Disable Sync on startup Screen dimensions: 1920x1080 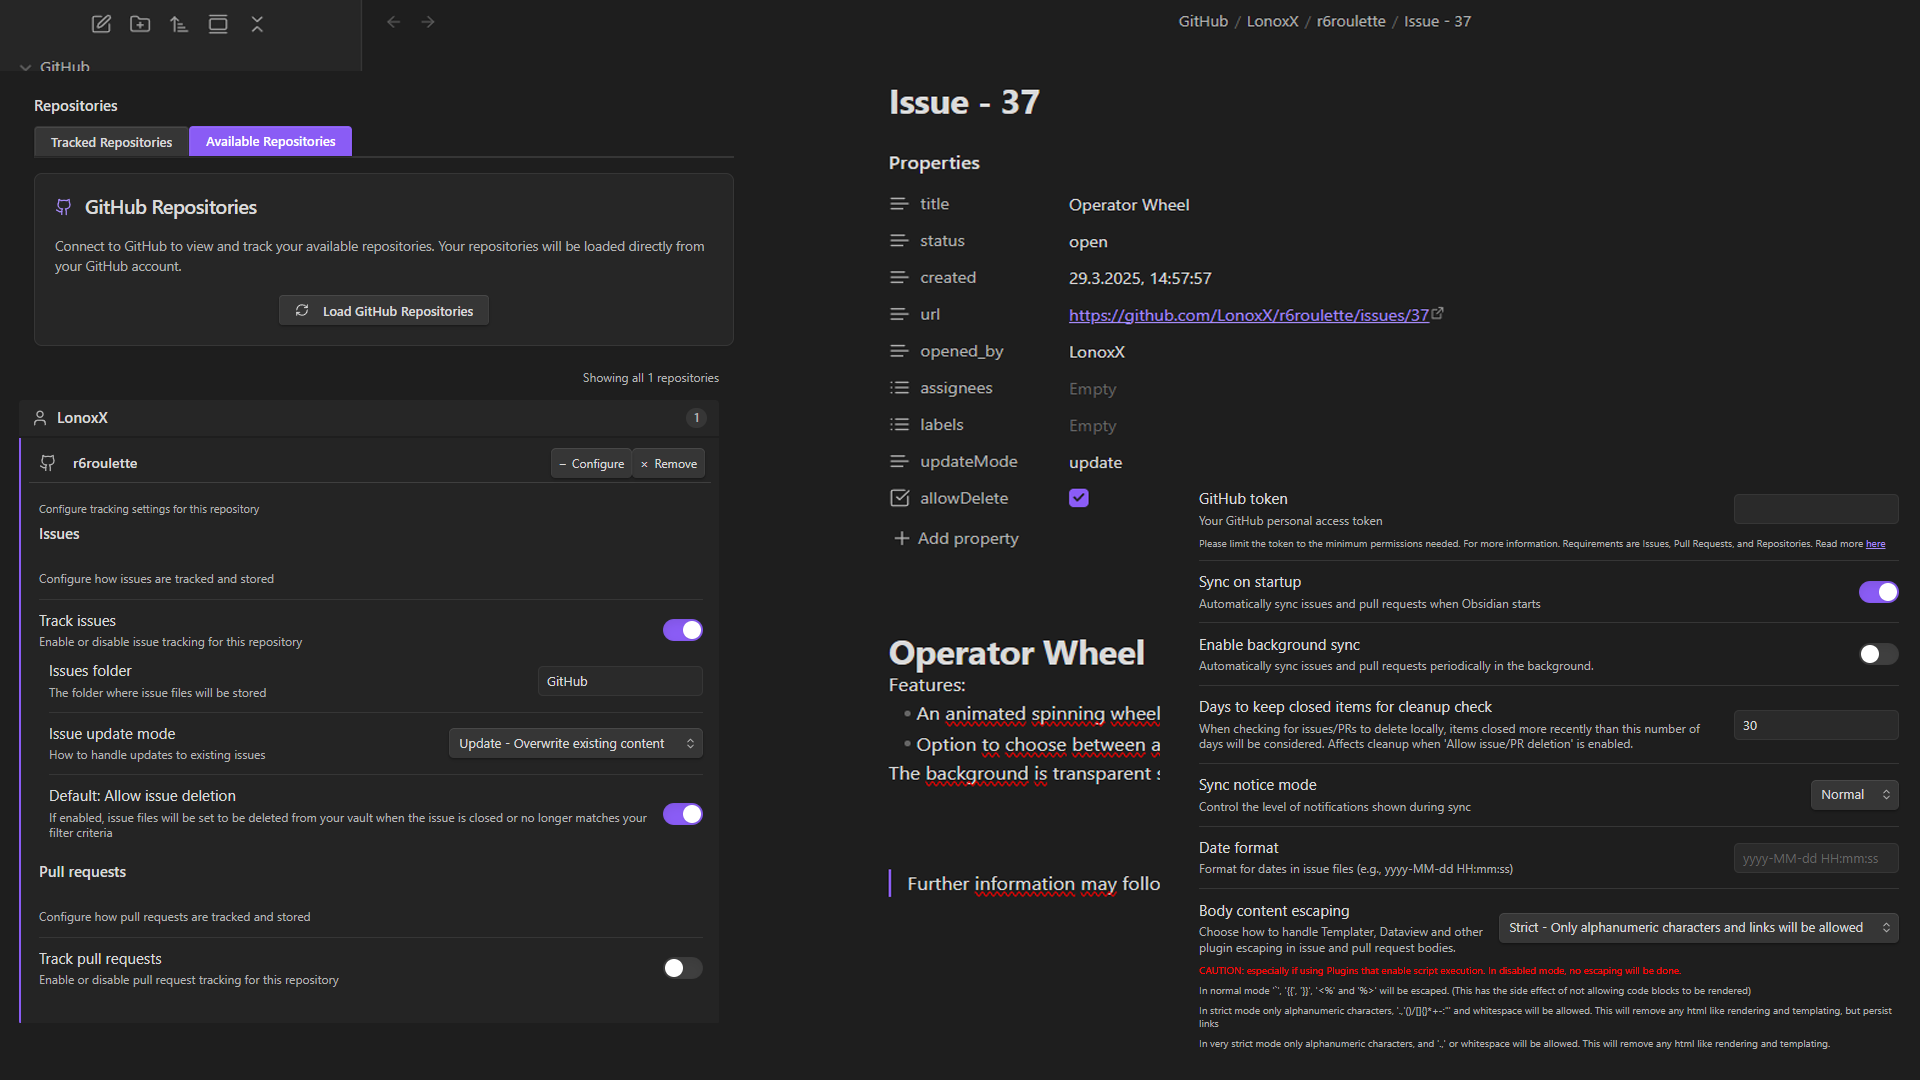[1878, 592]
